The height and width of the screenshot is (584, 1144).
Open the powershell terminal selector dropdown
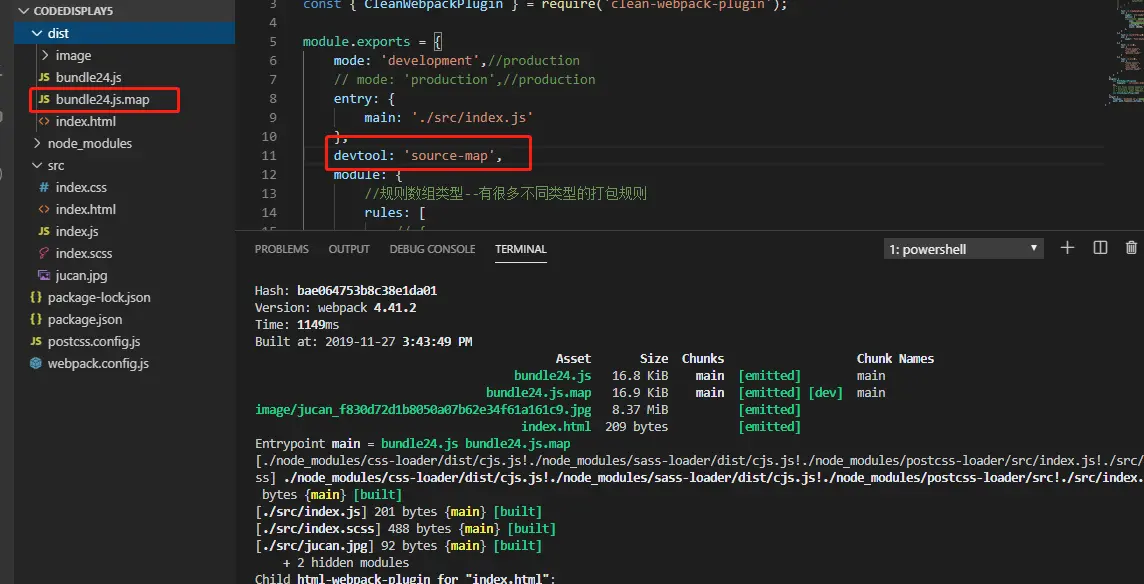coord(963,249)
